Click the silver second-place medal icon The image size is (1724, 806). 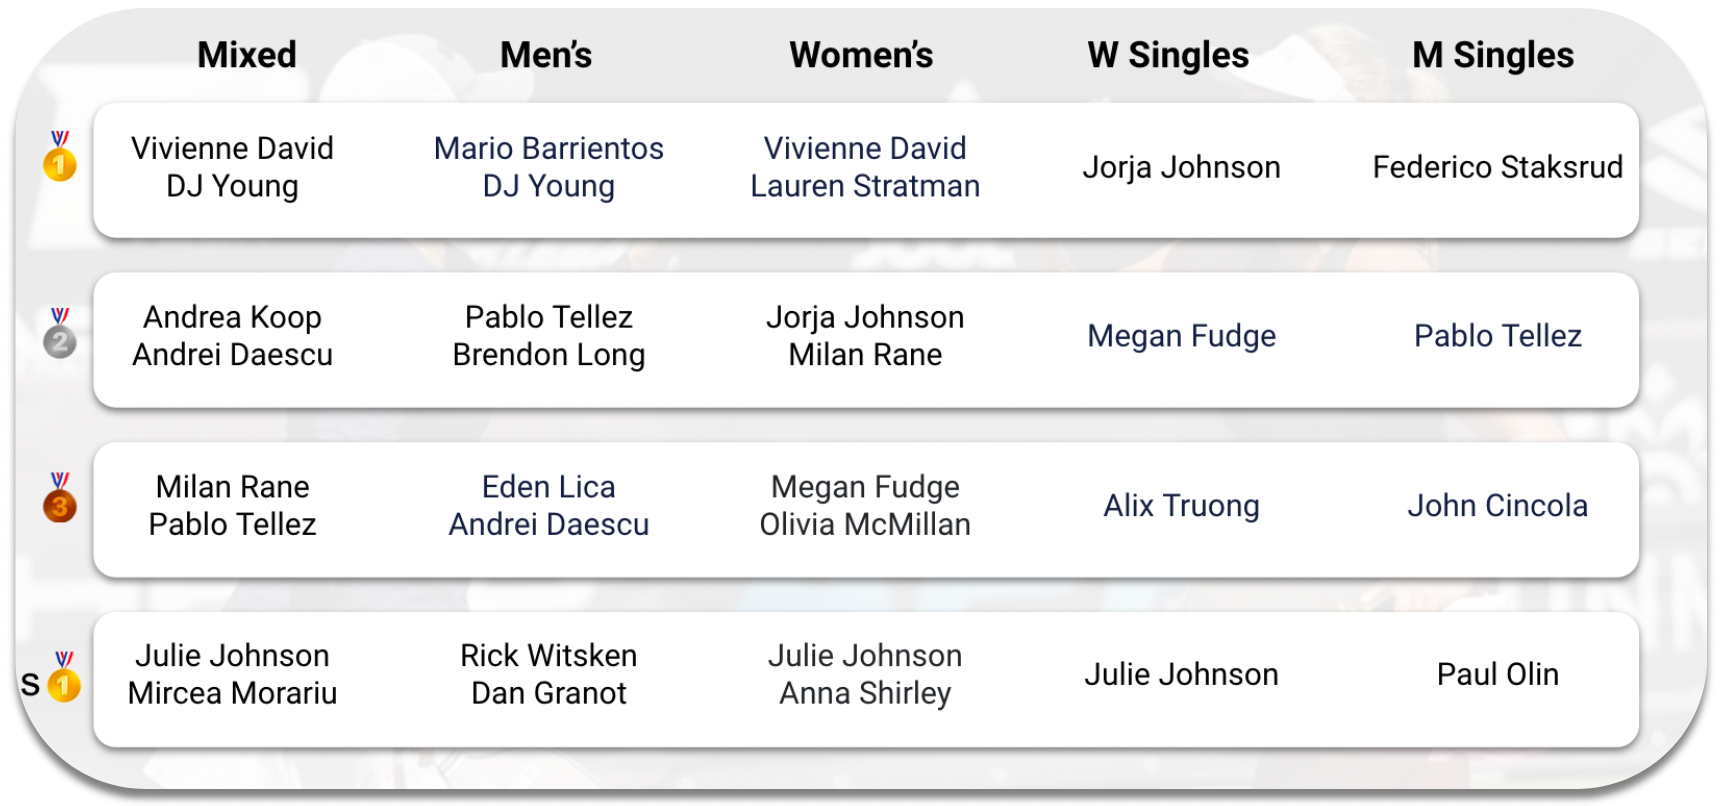pyautogui.click(x=60, y=333)
